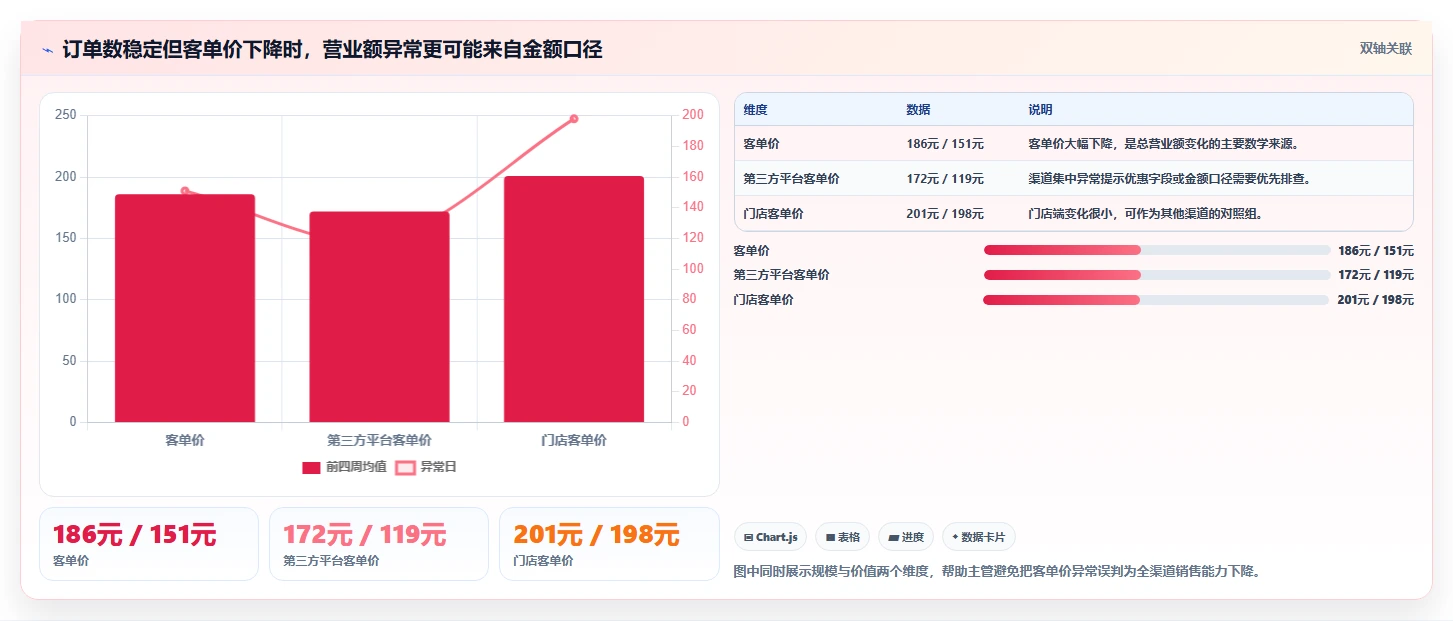Click the 客单价 label left of progress bar
This screenshot has width=1453, height=621.
752,250
